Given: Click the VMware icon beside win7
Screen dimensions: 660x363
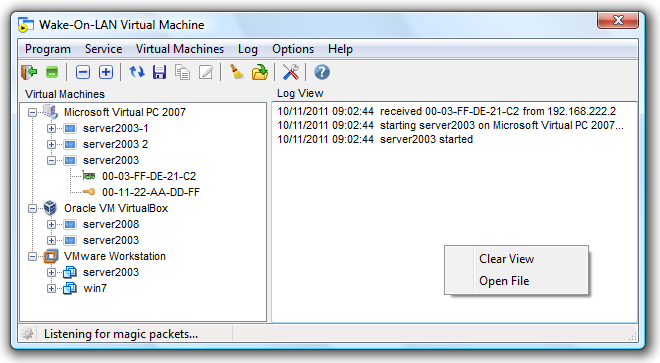Looking at the screenshot, I should (70, 288).
